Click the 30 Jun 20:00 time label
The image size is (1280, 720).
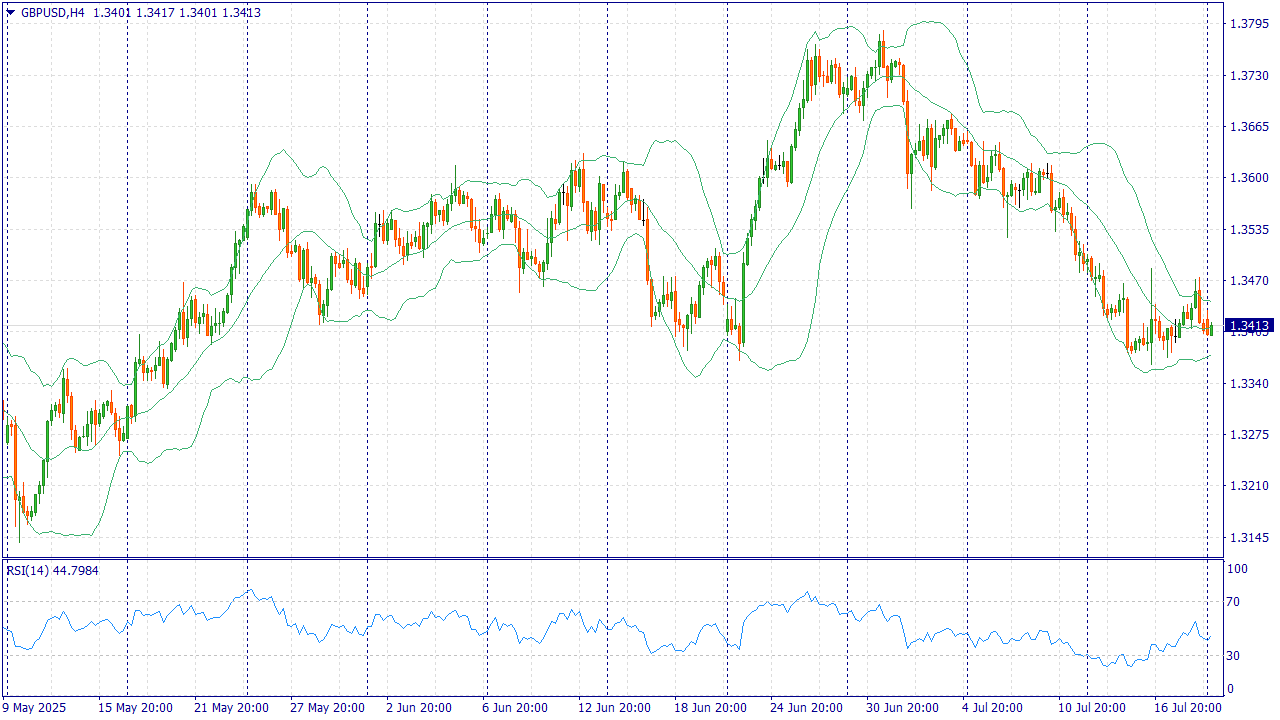tap(901, 708)
